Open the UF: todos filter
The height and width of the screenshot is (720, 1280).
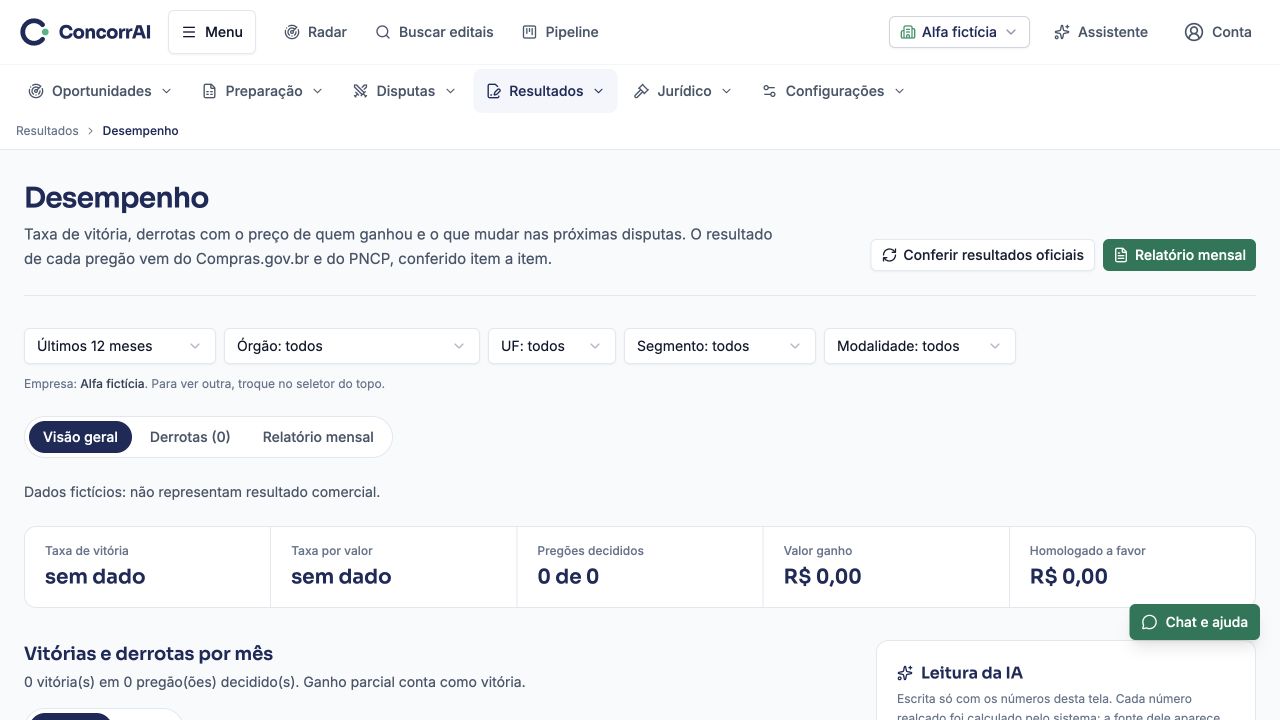(552, 346)
